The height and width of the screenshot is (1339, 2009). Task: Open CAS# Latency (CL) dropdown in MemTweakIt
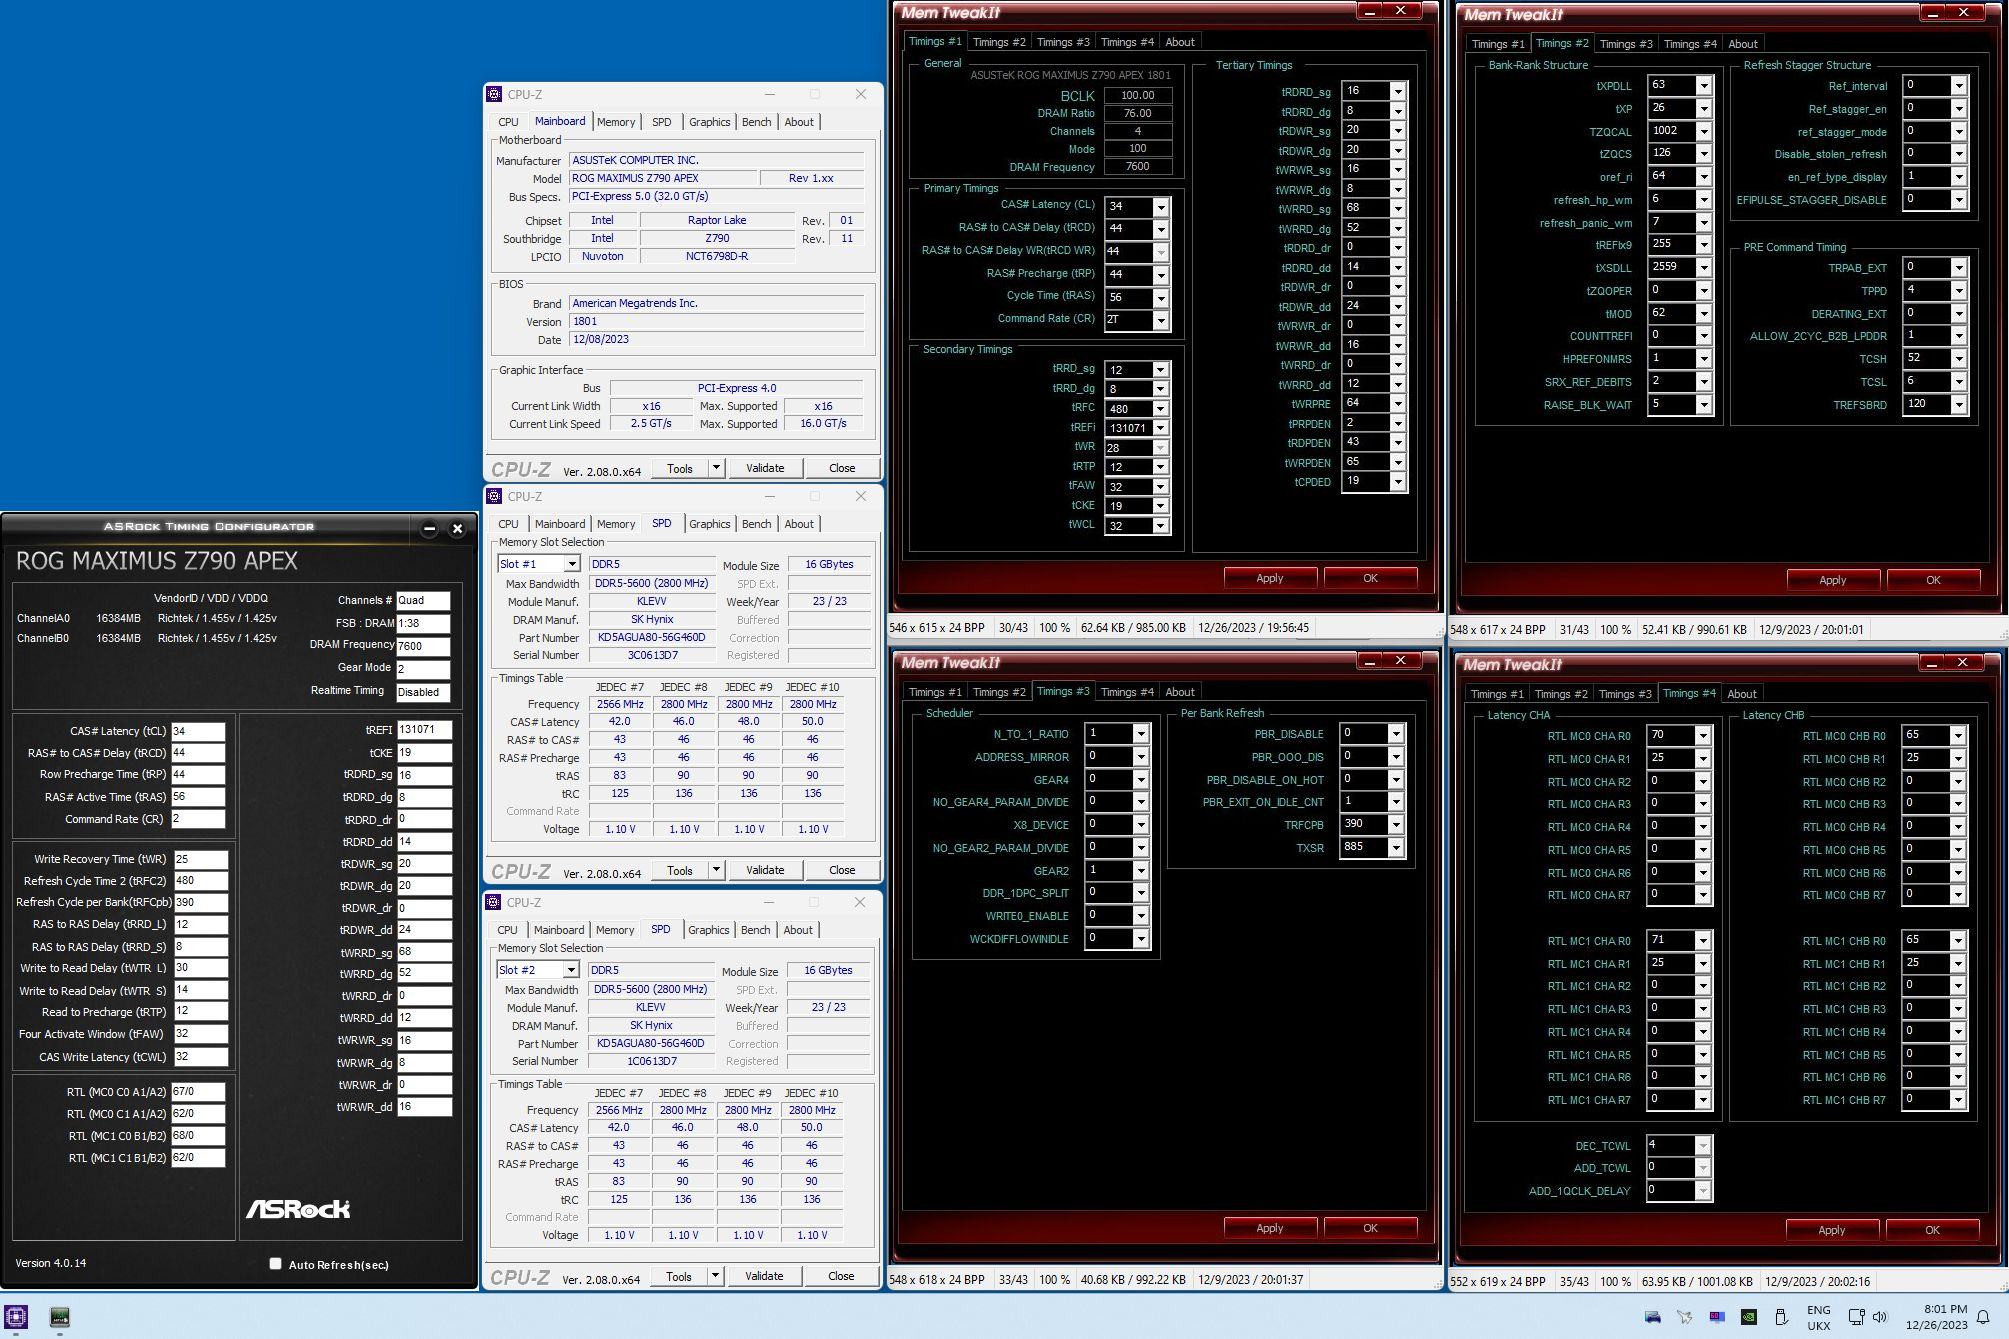click(1160, 207)
